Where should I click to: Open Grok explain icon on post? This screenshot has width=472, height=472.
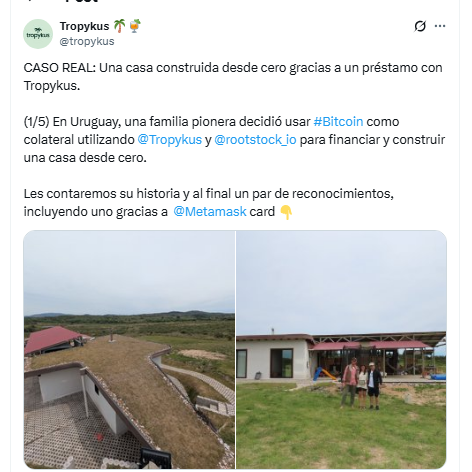[x=420, y=26]
